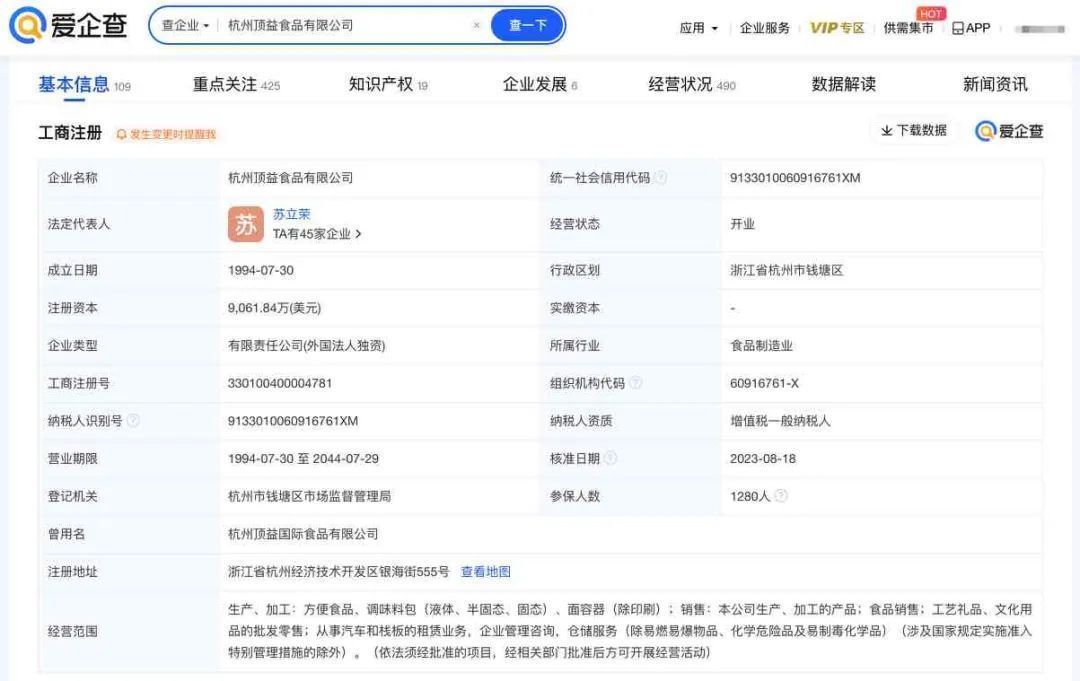Click the HOT badge above 供需集市
Screen dimensions: 1080x681
pyautogui.click(x=931, y=14)
